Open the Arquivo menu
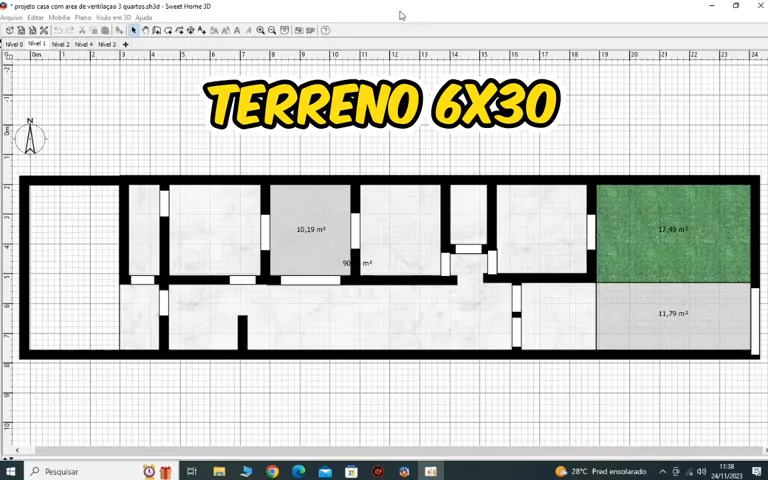 pos(11,17)
